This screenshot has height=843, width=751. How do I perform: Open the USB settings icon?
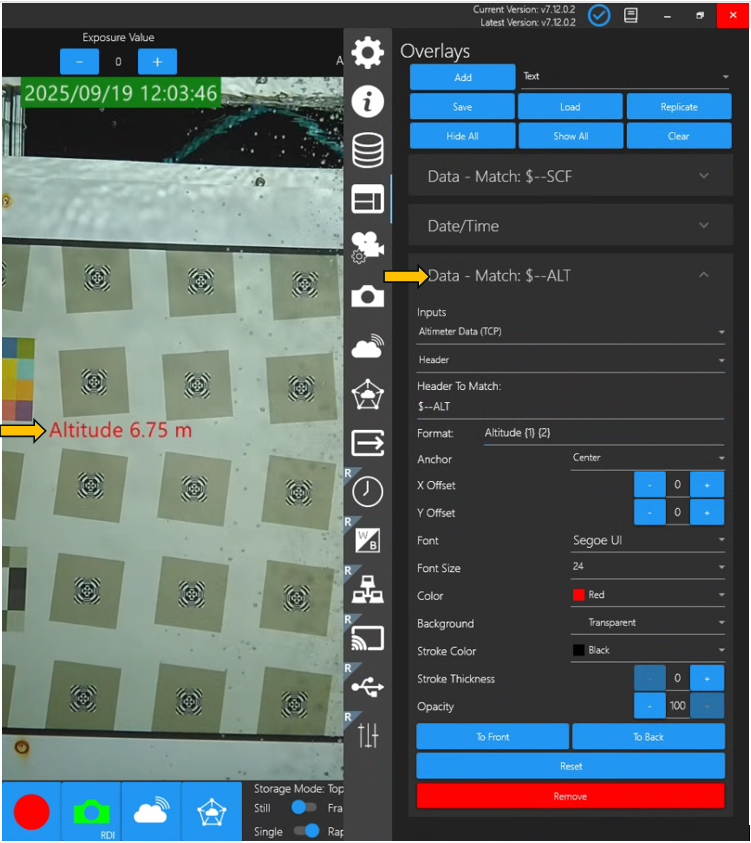pyautogui.click(x=368, y=687)
